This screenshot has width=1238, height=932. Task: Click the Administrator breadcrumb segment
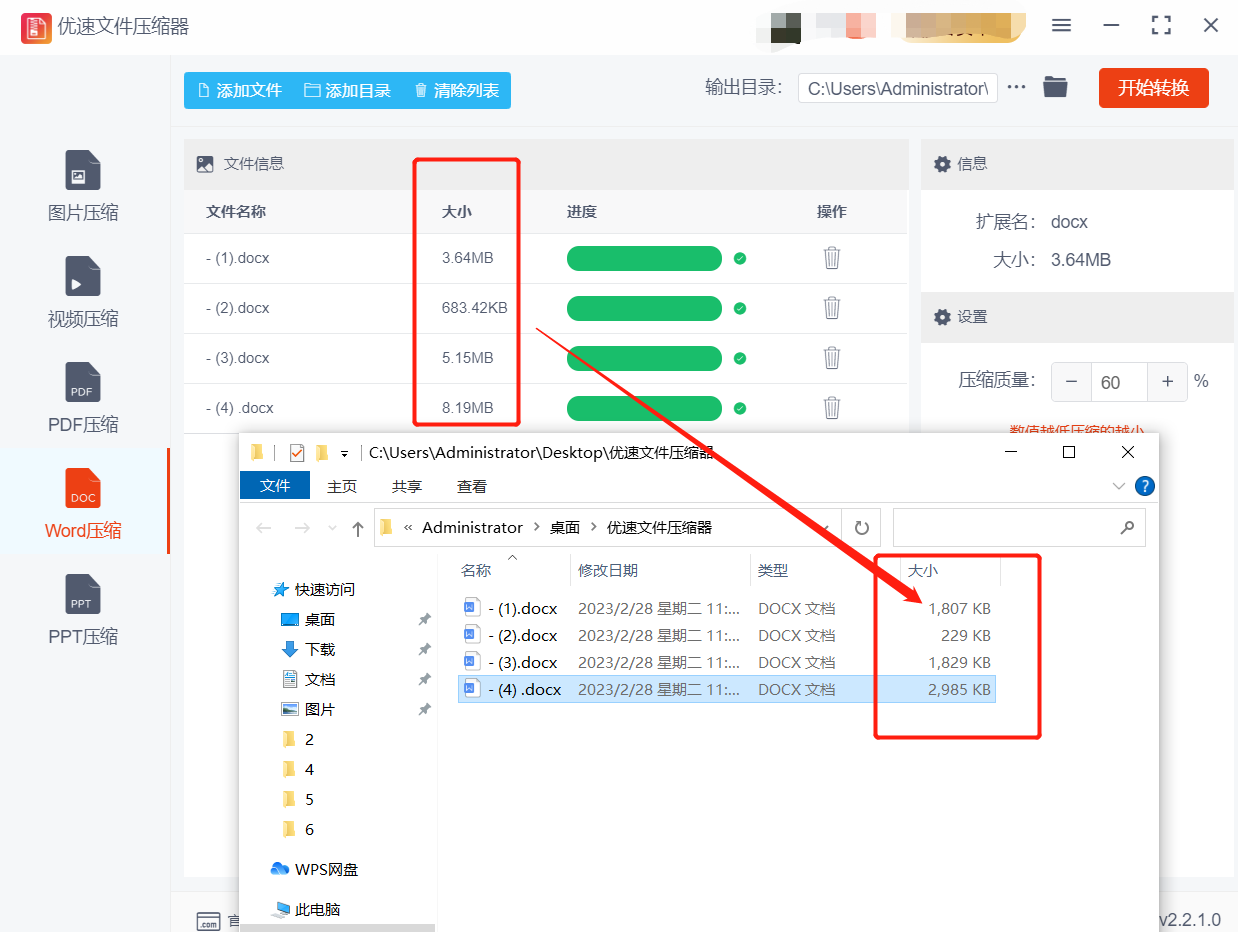click(472, 527)
